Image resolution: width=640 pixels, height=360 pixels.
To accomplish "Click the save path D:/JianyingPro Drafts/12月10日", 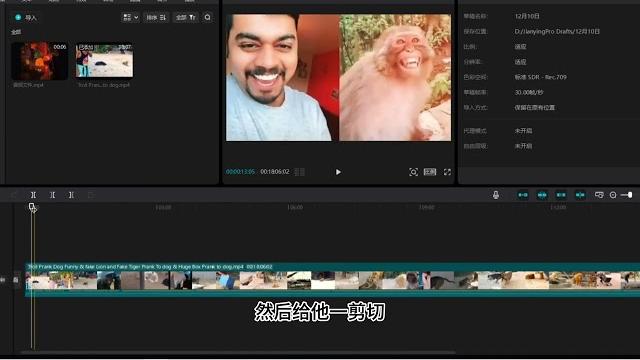I will pyautogui.click(x=557, y=31).
